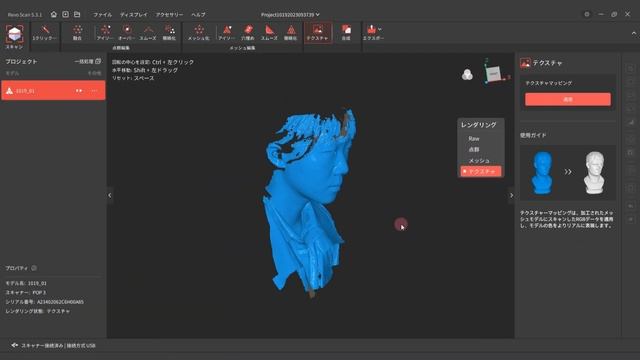
Task: Choose point cloud Overlap (オーバー) tool
Action: (127, 33)
